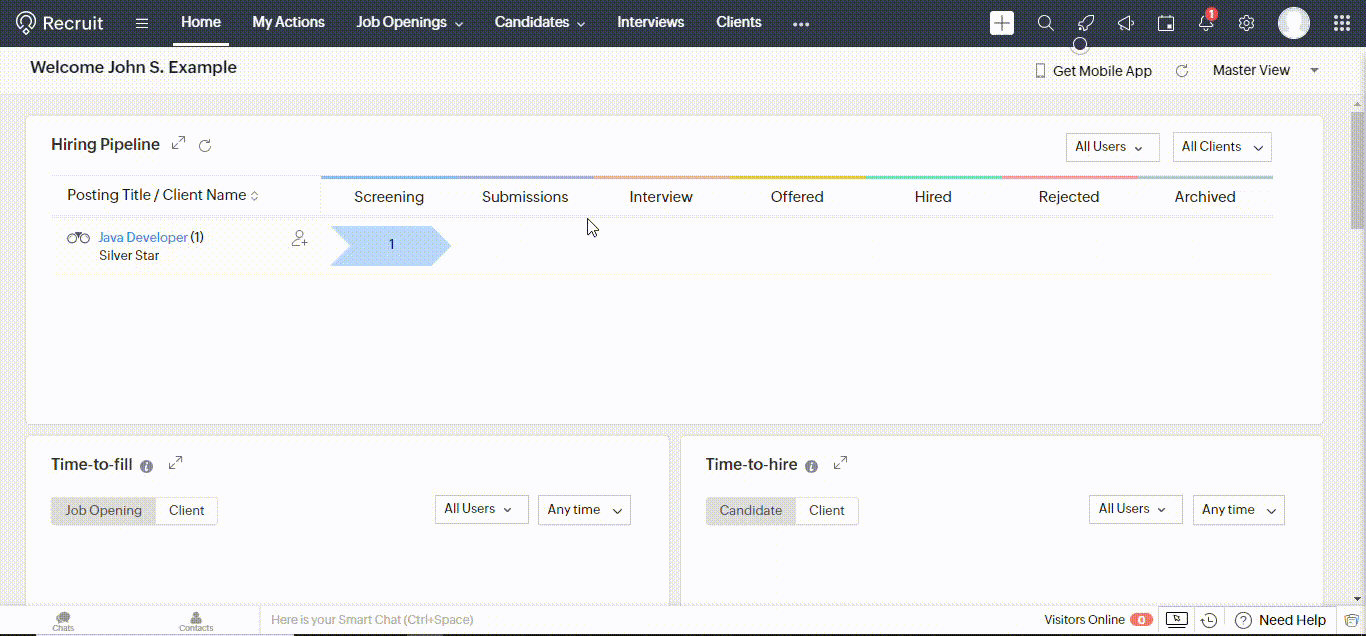
Task: Open the notifications bell icon
Action: click(x=1206, y=23)
